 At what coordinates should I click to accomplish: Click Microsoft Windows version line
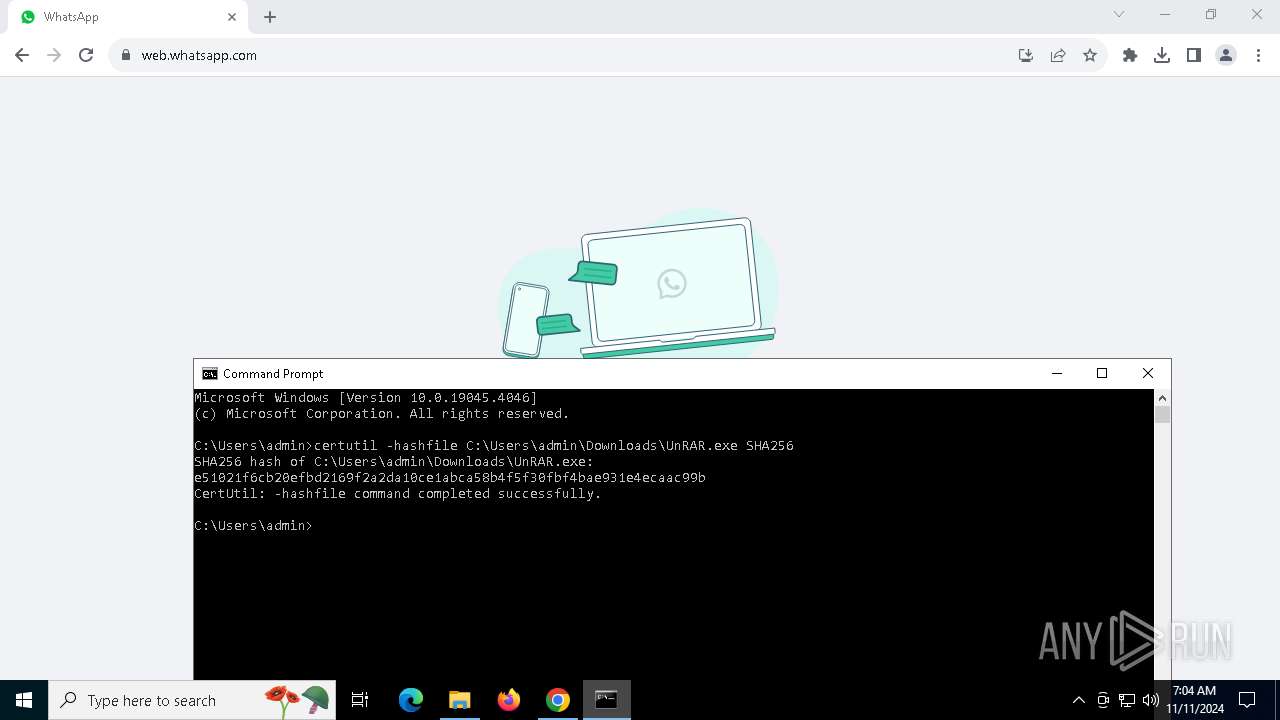coord(366,398)
